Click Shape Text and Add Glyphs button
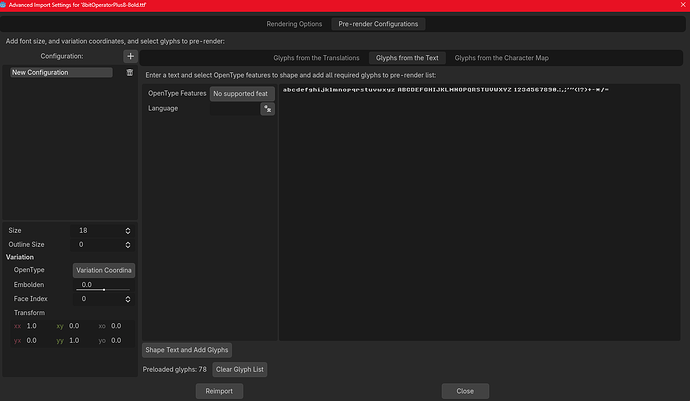Screen dimensions: 690x401 187,350
